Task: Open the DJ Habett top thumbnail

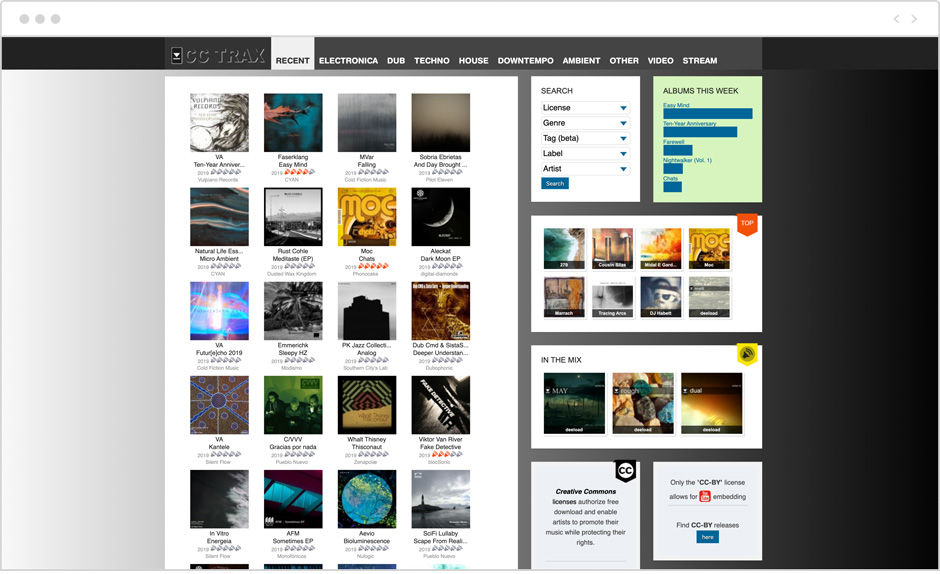Action: pyautogui.click(x=661, y=297)
